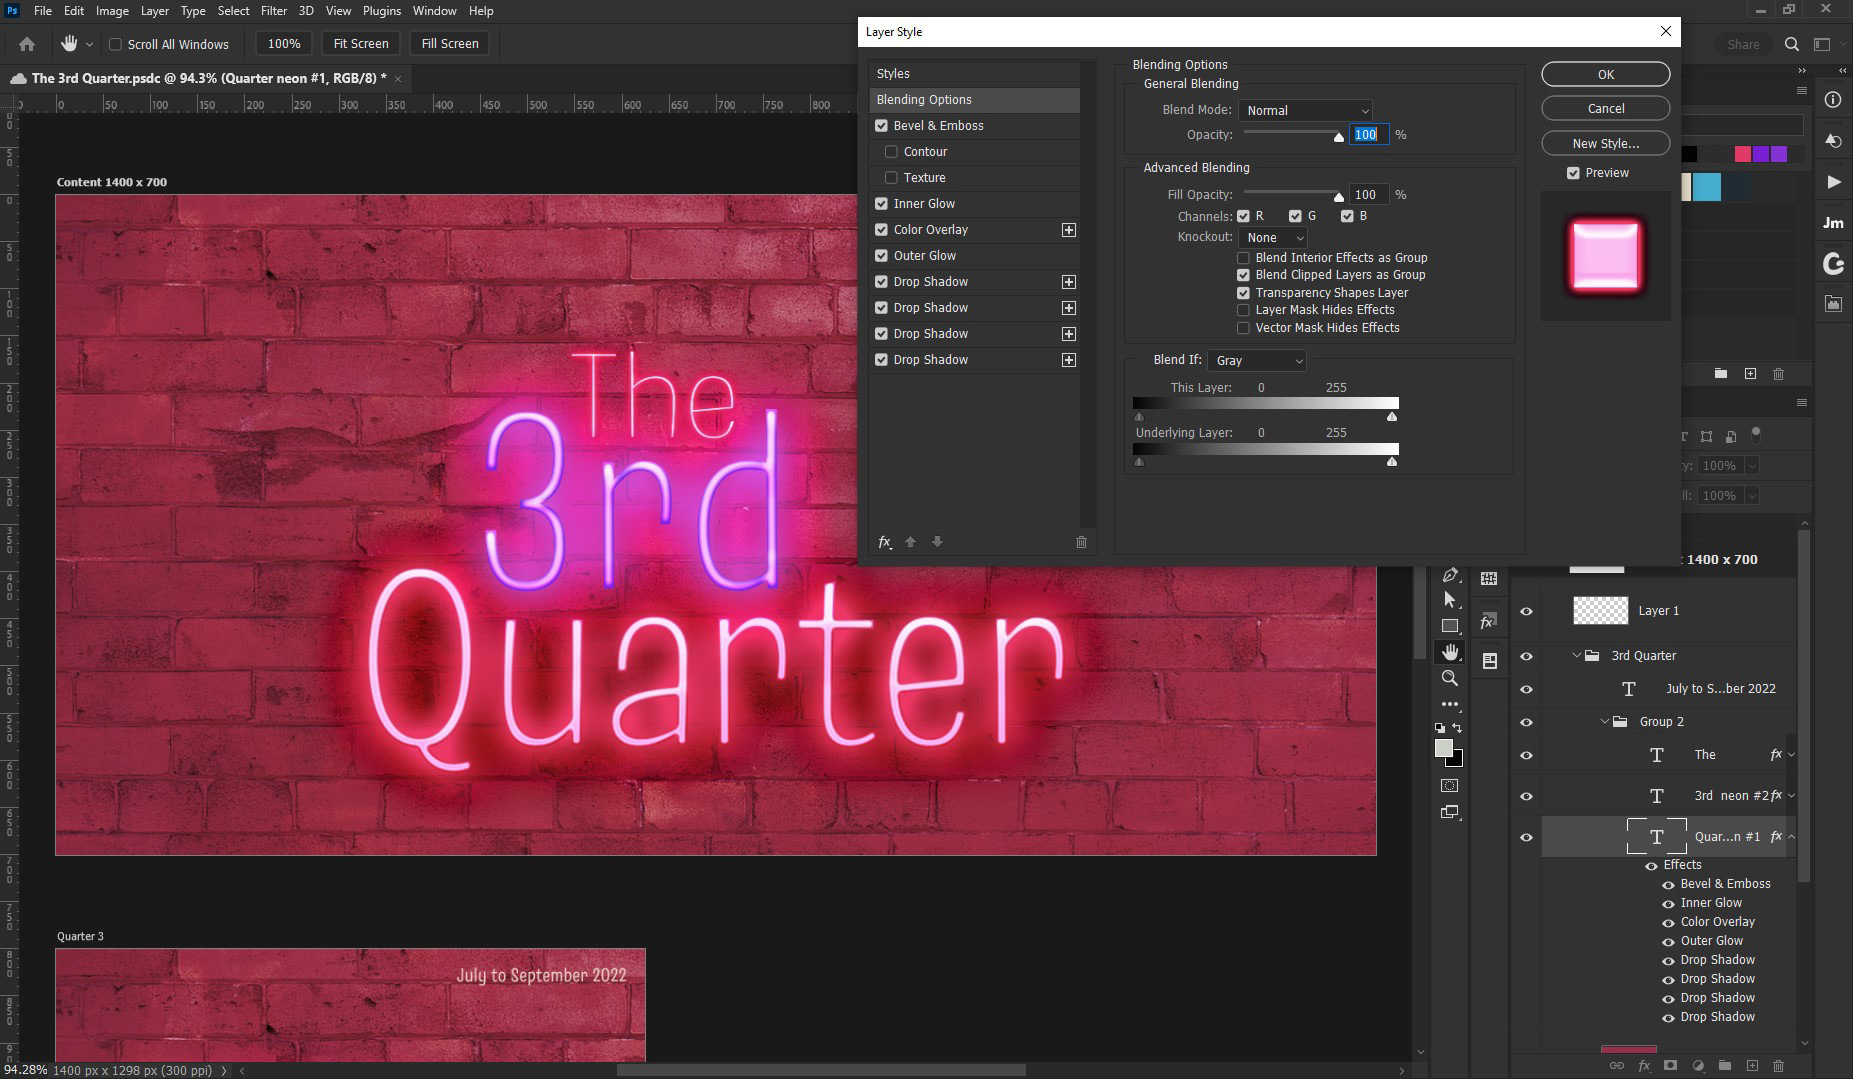Expand effects of The layer
1853x1079 pixels.
pos(1791,755)
